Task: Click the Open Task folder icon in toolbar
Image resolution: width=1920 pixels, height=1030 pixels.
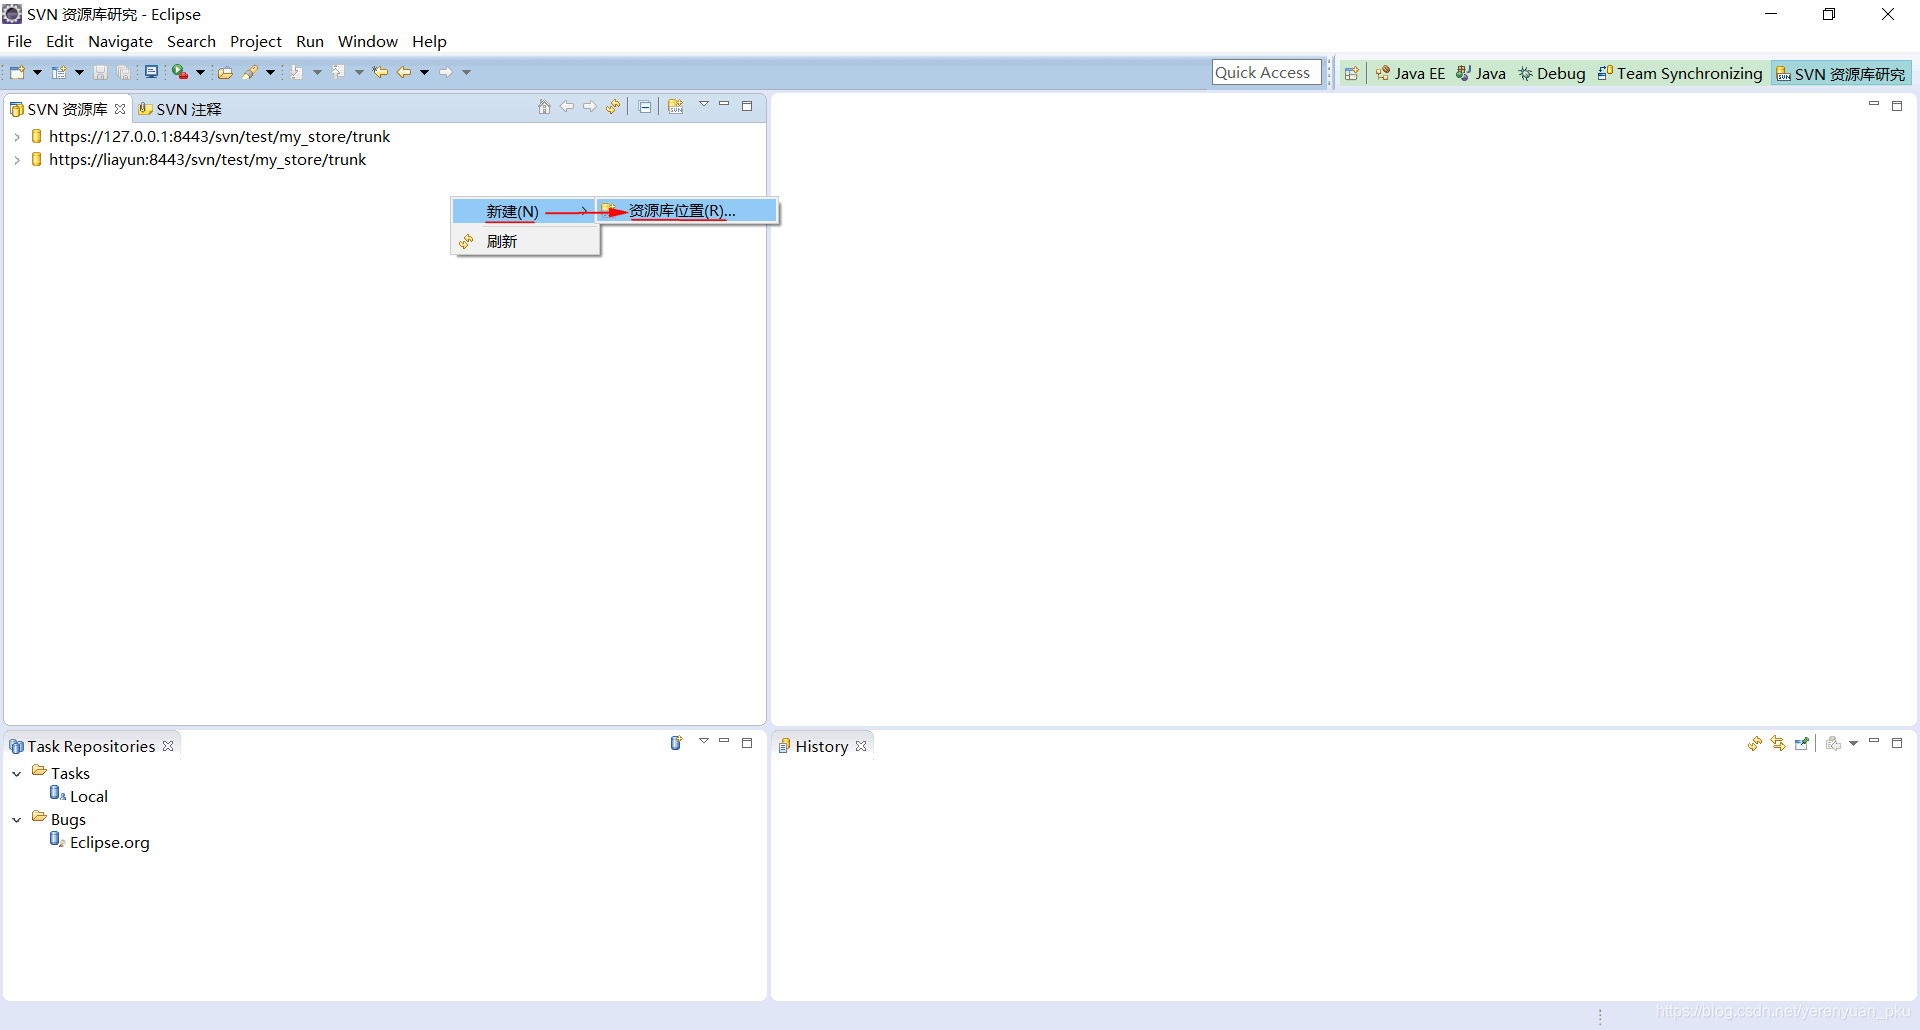Action: (225, 72)
